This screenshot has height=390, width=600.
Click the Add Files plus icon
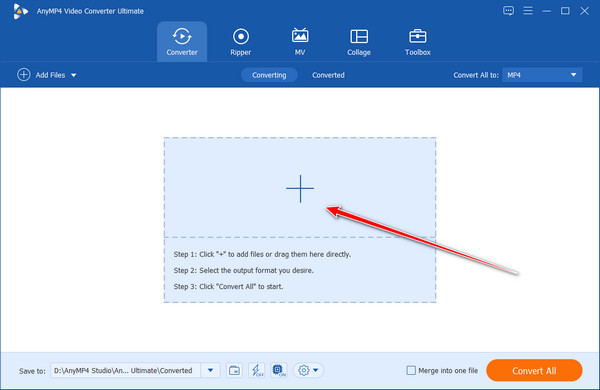coord(24,75)
